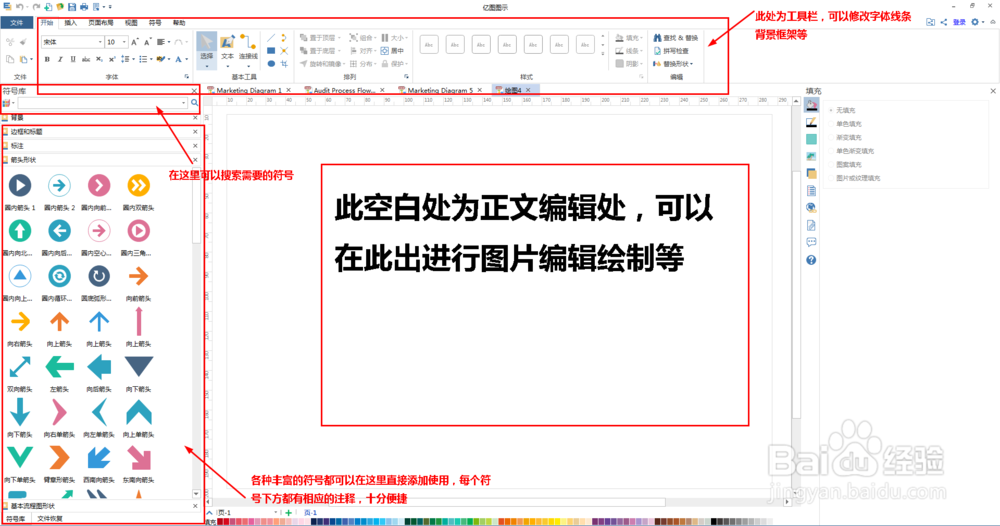Pick the line drawing tool
Screen dimensions: 1000x526
(x=271, y=38)
